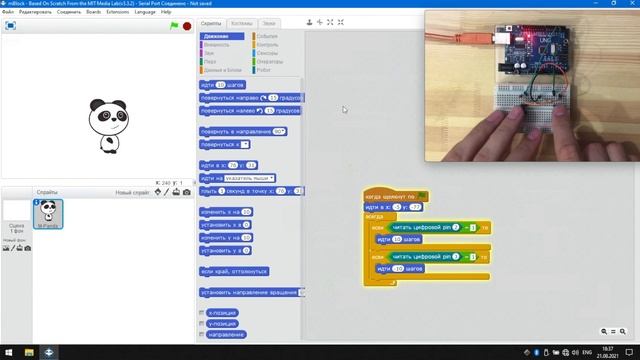Select the grow sprite tool

(x=330, y=22)
